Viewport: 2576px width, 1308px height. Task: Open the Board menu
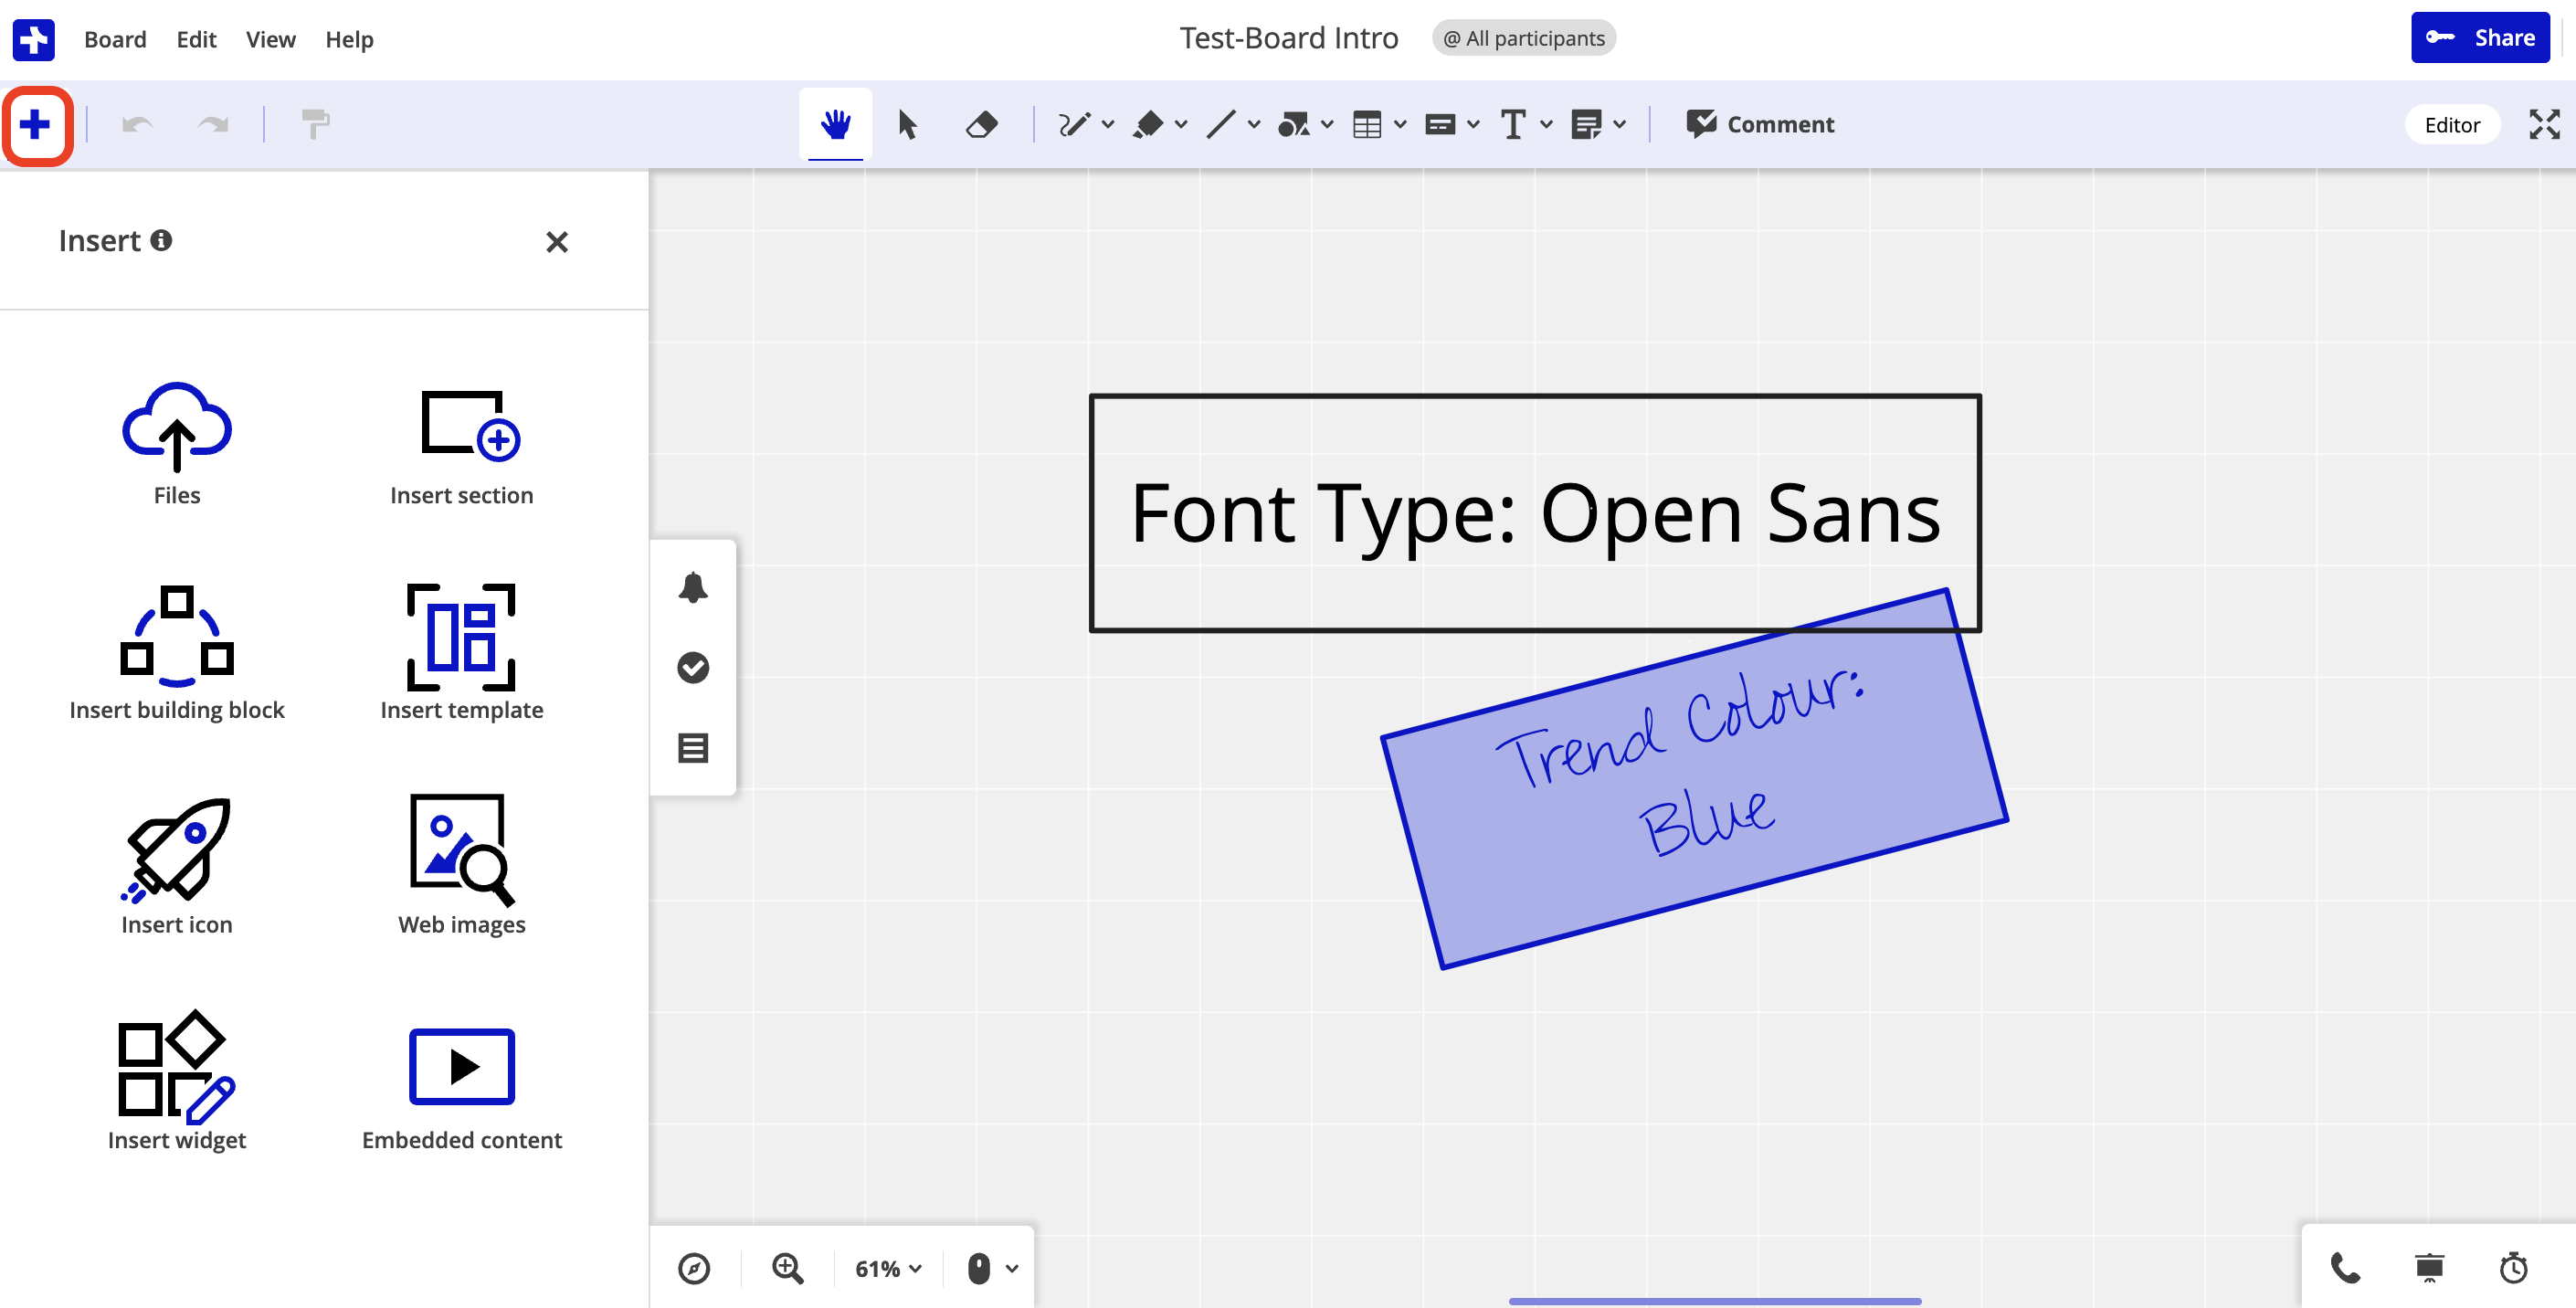click(115, 39)
